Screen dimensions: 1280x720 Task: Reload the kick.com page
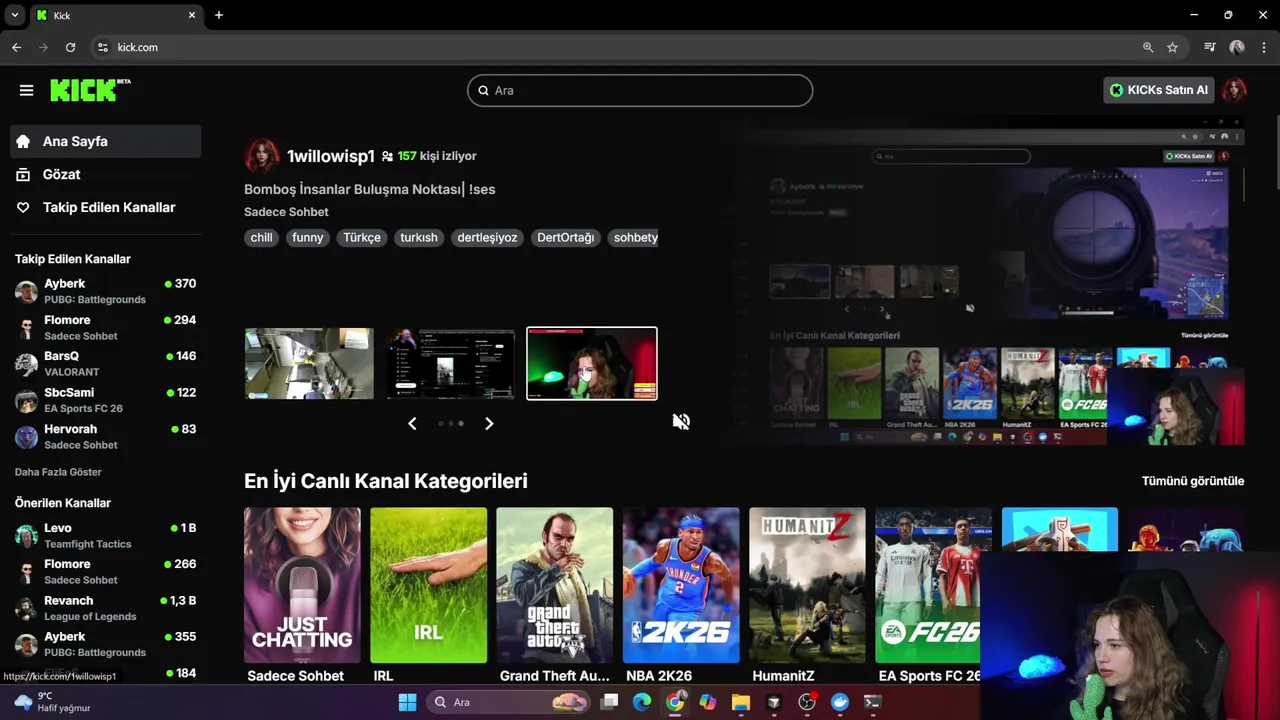point(70,47)
